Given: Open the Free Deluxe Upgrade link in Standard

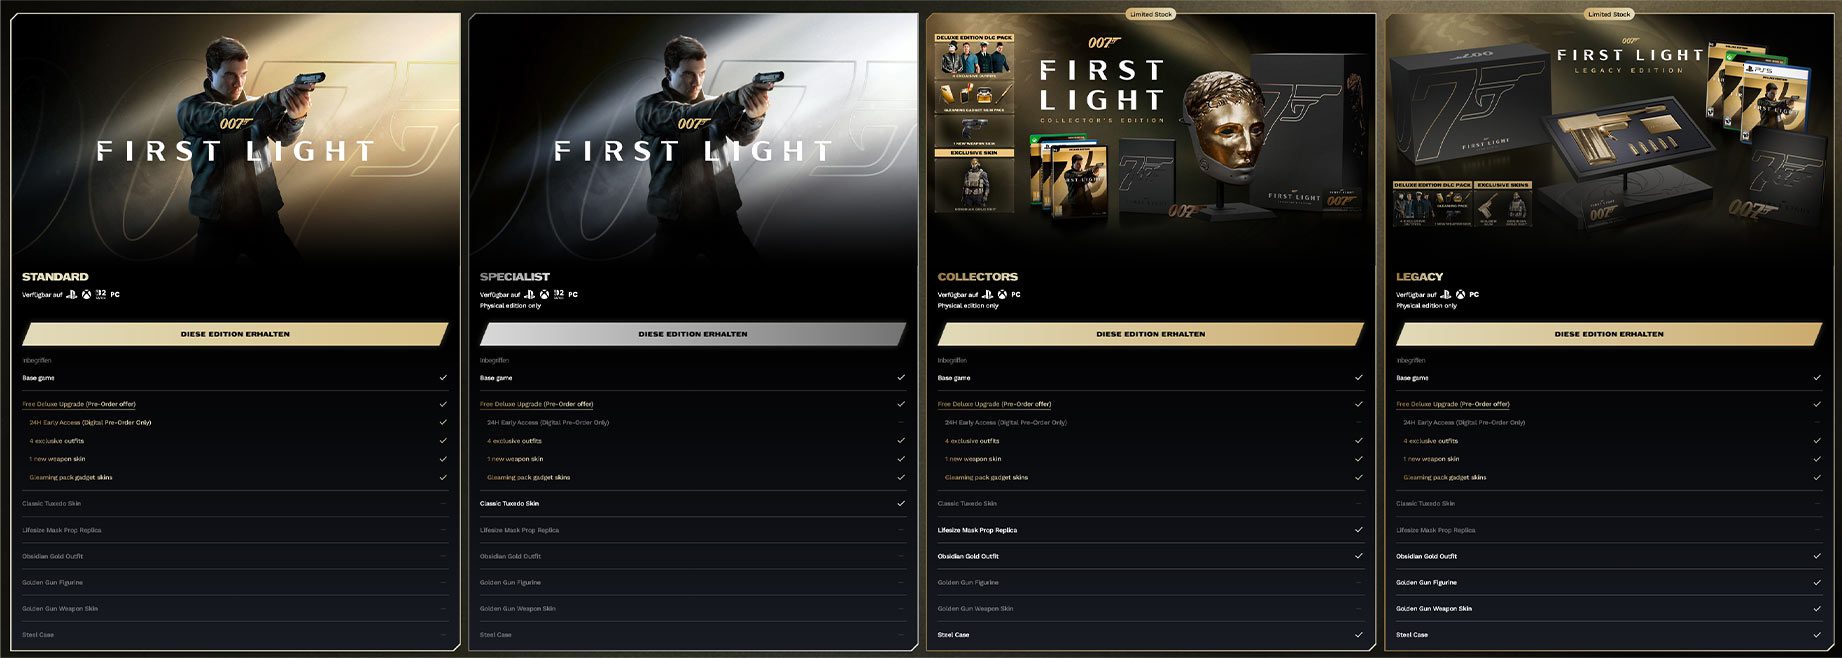Looking at the screenshot, I should pyautogui.click(x=79, y=404).
